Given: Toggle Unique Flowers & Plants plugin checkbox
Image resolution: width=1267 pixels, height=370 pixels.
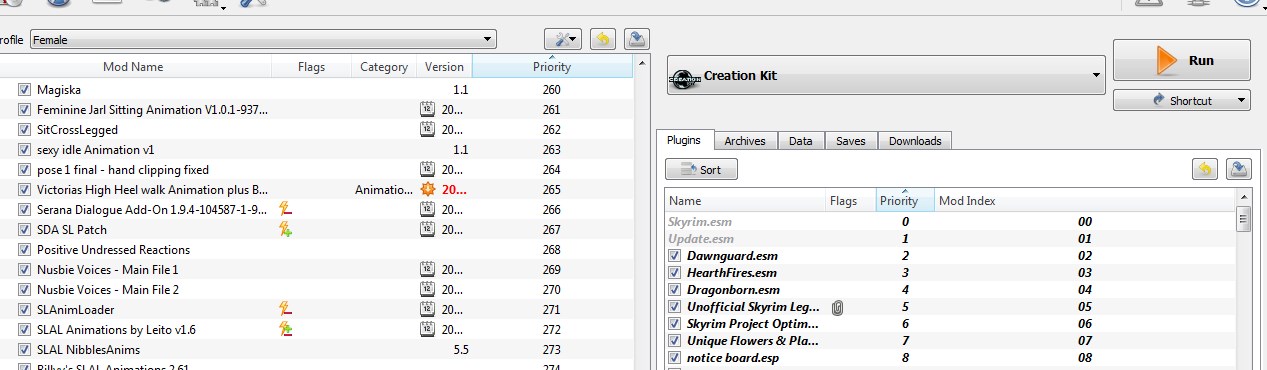Looking at the screenshot, I should click(x=675, y=341).
